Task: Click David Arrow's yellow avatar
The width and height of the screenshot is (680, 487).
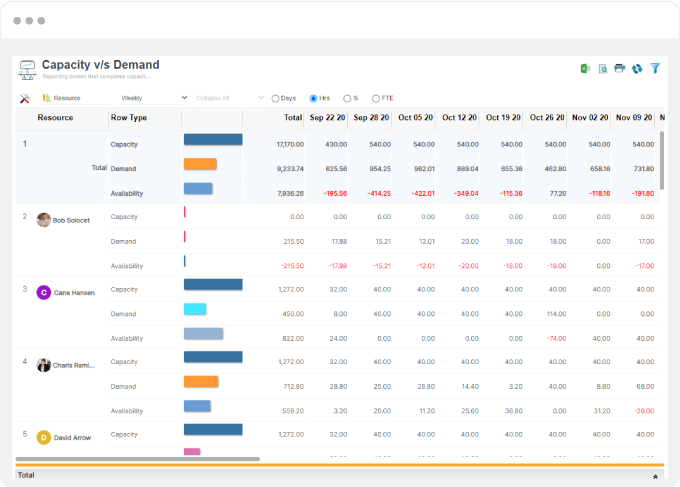Action: tap(43, 438)
